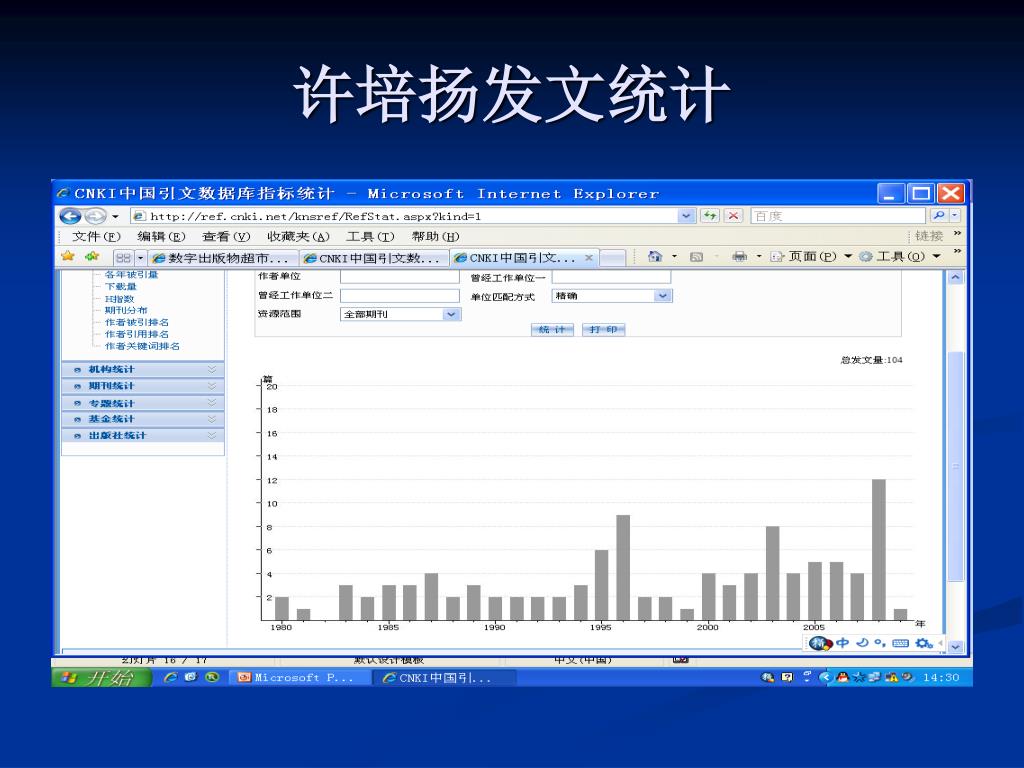Open the 文件(F) menu
The height and width of the screenshot is (768, 1024).
tap(96, 236)
